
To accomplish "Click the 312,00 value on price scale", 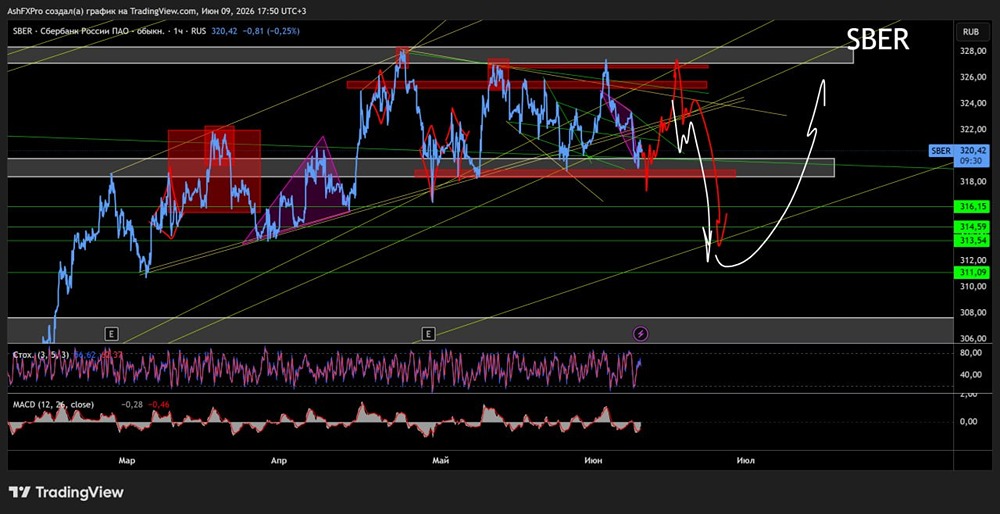I will pyautogui.click(x=971, y=260).
